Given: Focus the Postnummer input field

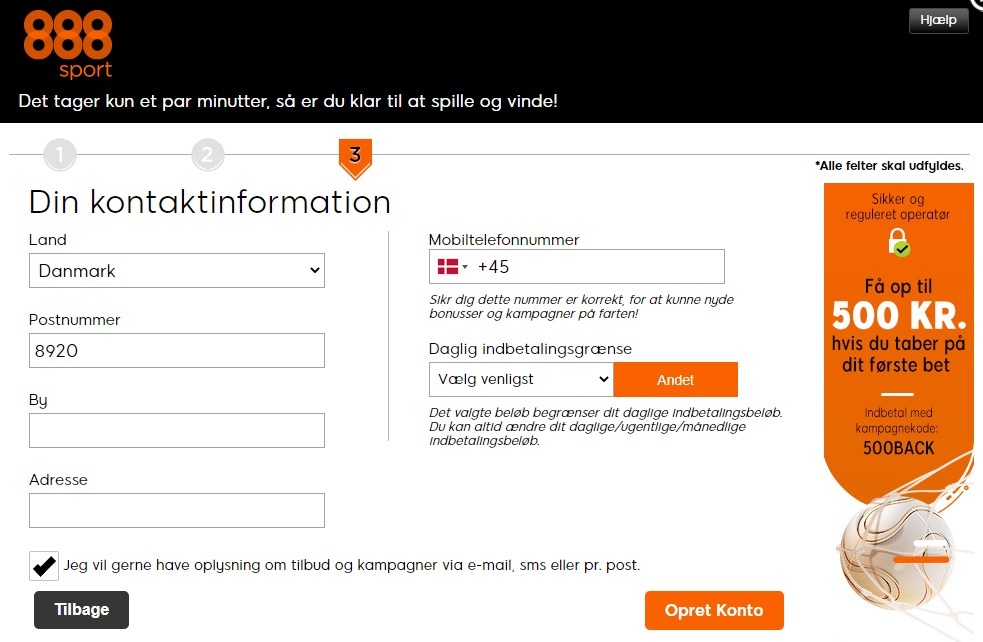Looking at the screenshot, I should tap(177, 351).
